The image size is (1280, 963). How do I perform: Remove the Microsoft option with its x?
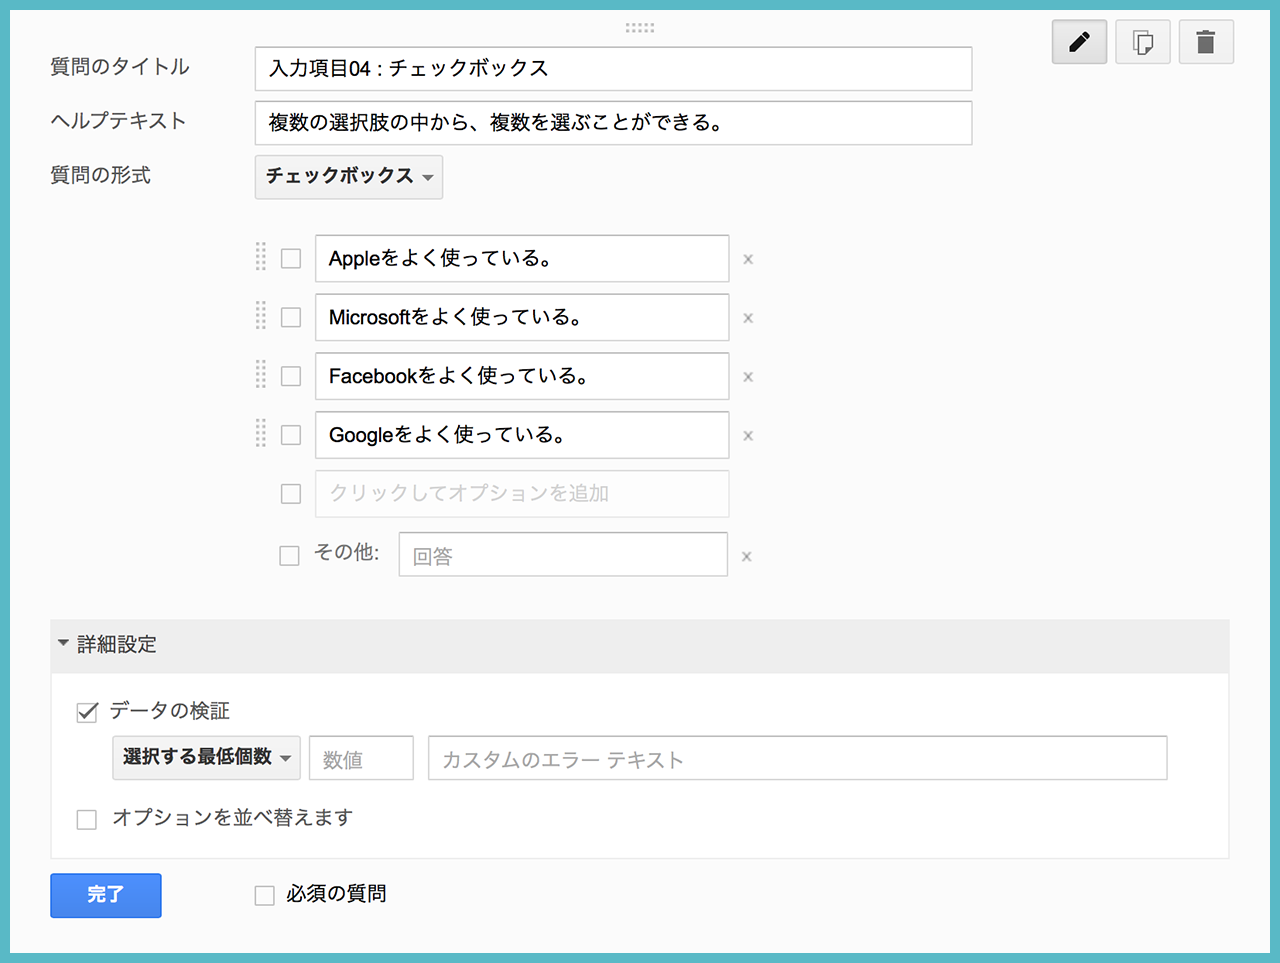748,318
